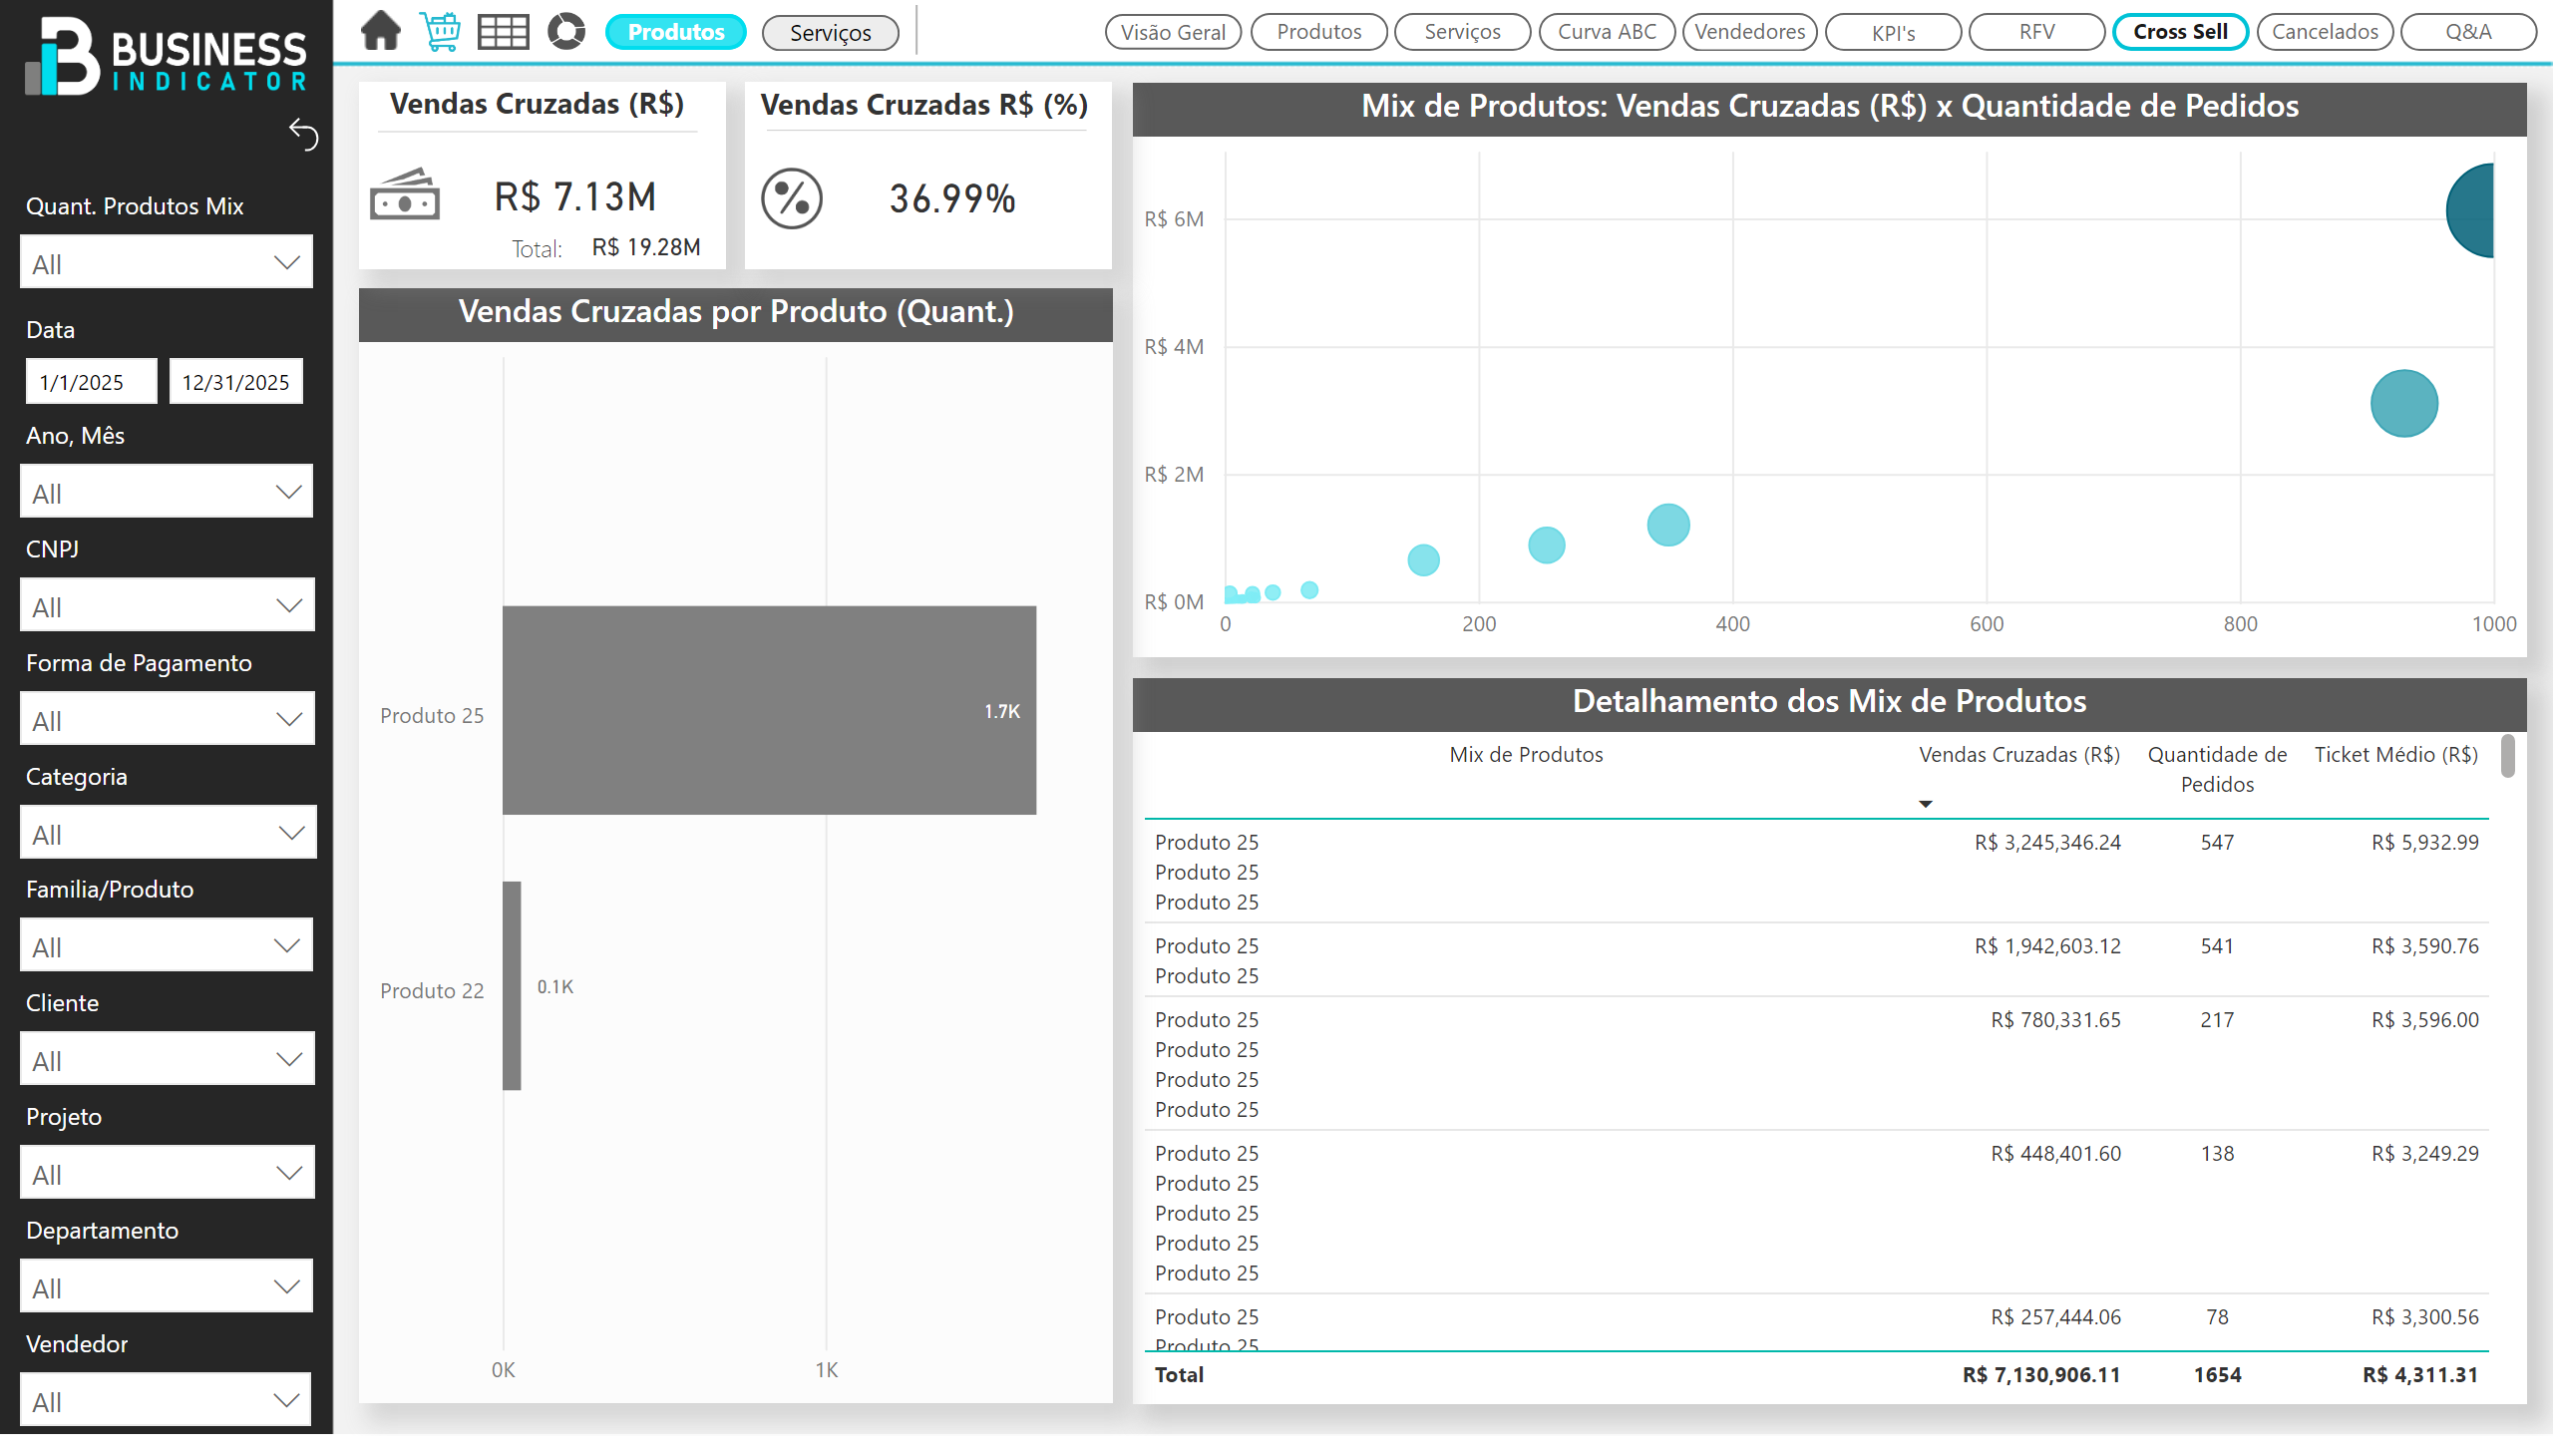Expand the Quant. Produtos Mix dropdown
Viewport: 2553px width, 1456px height.
(x=166, y=263)
